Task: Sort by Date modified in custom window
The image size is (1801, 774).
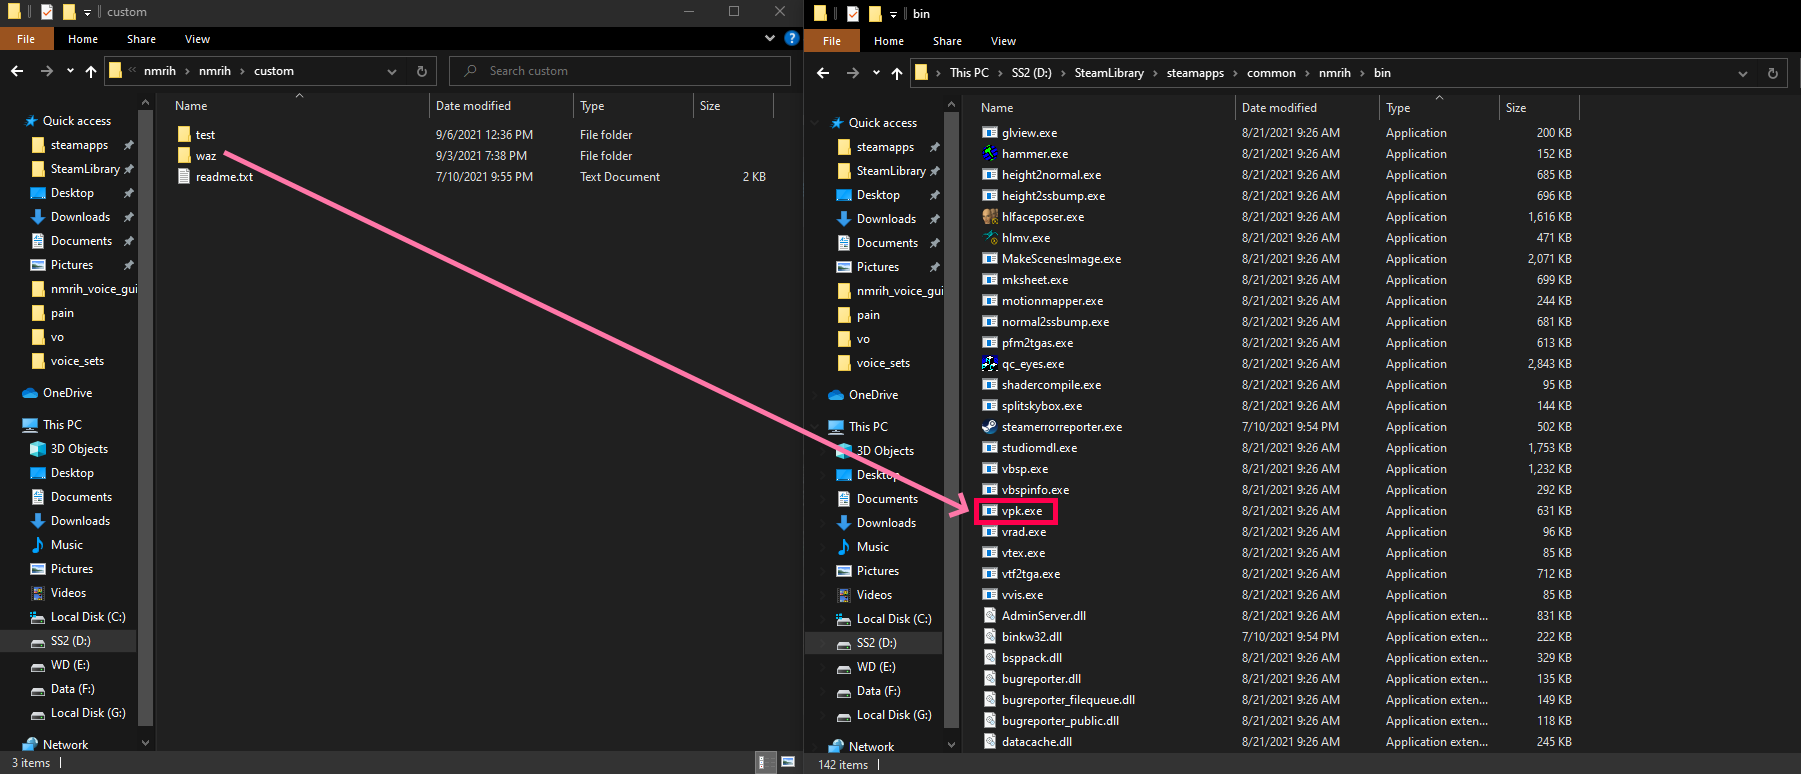Action: tap(474, 106)
